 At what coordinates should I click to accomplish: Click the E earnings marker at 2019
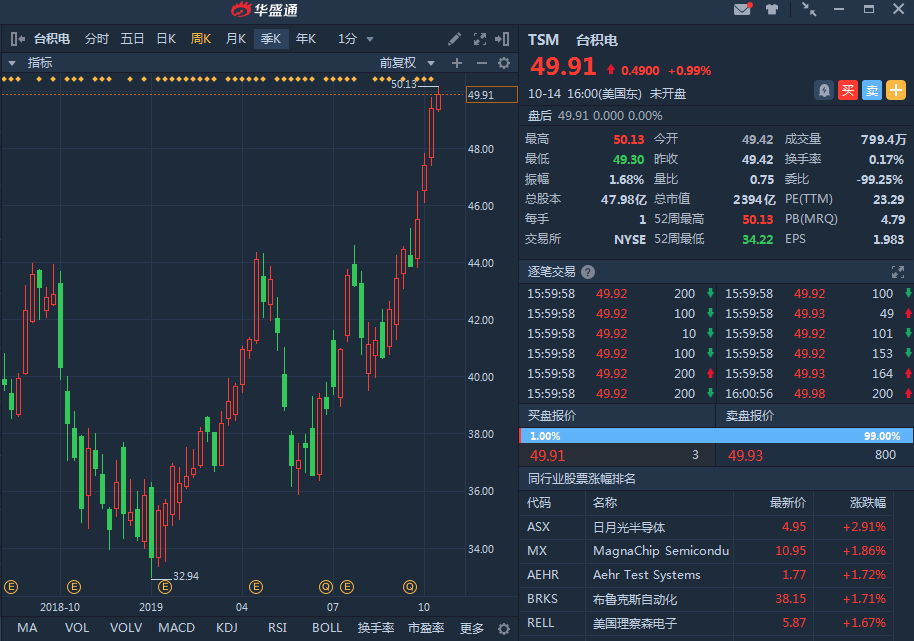click(x=165, y=587)
